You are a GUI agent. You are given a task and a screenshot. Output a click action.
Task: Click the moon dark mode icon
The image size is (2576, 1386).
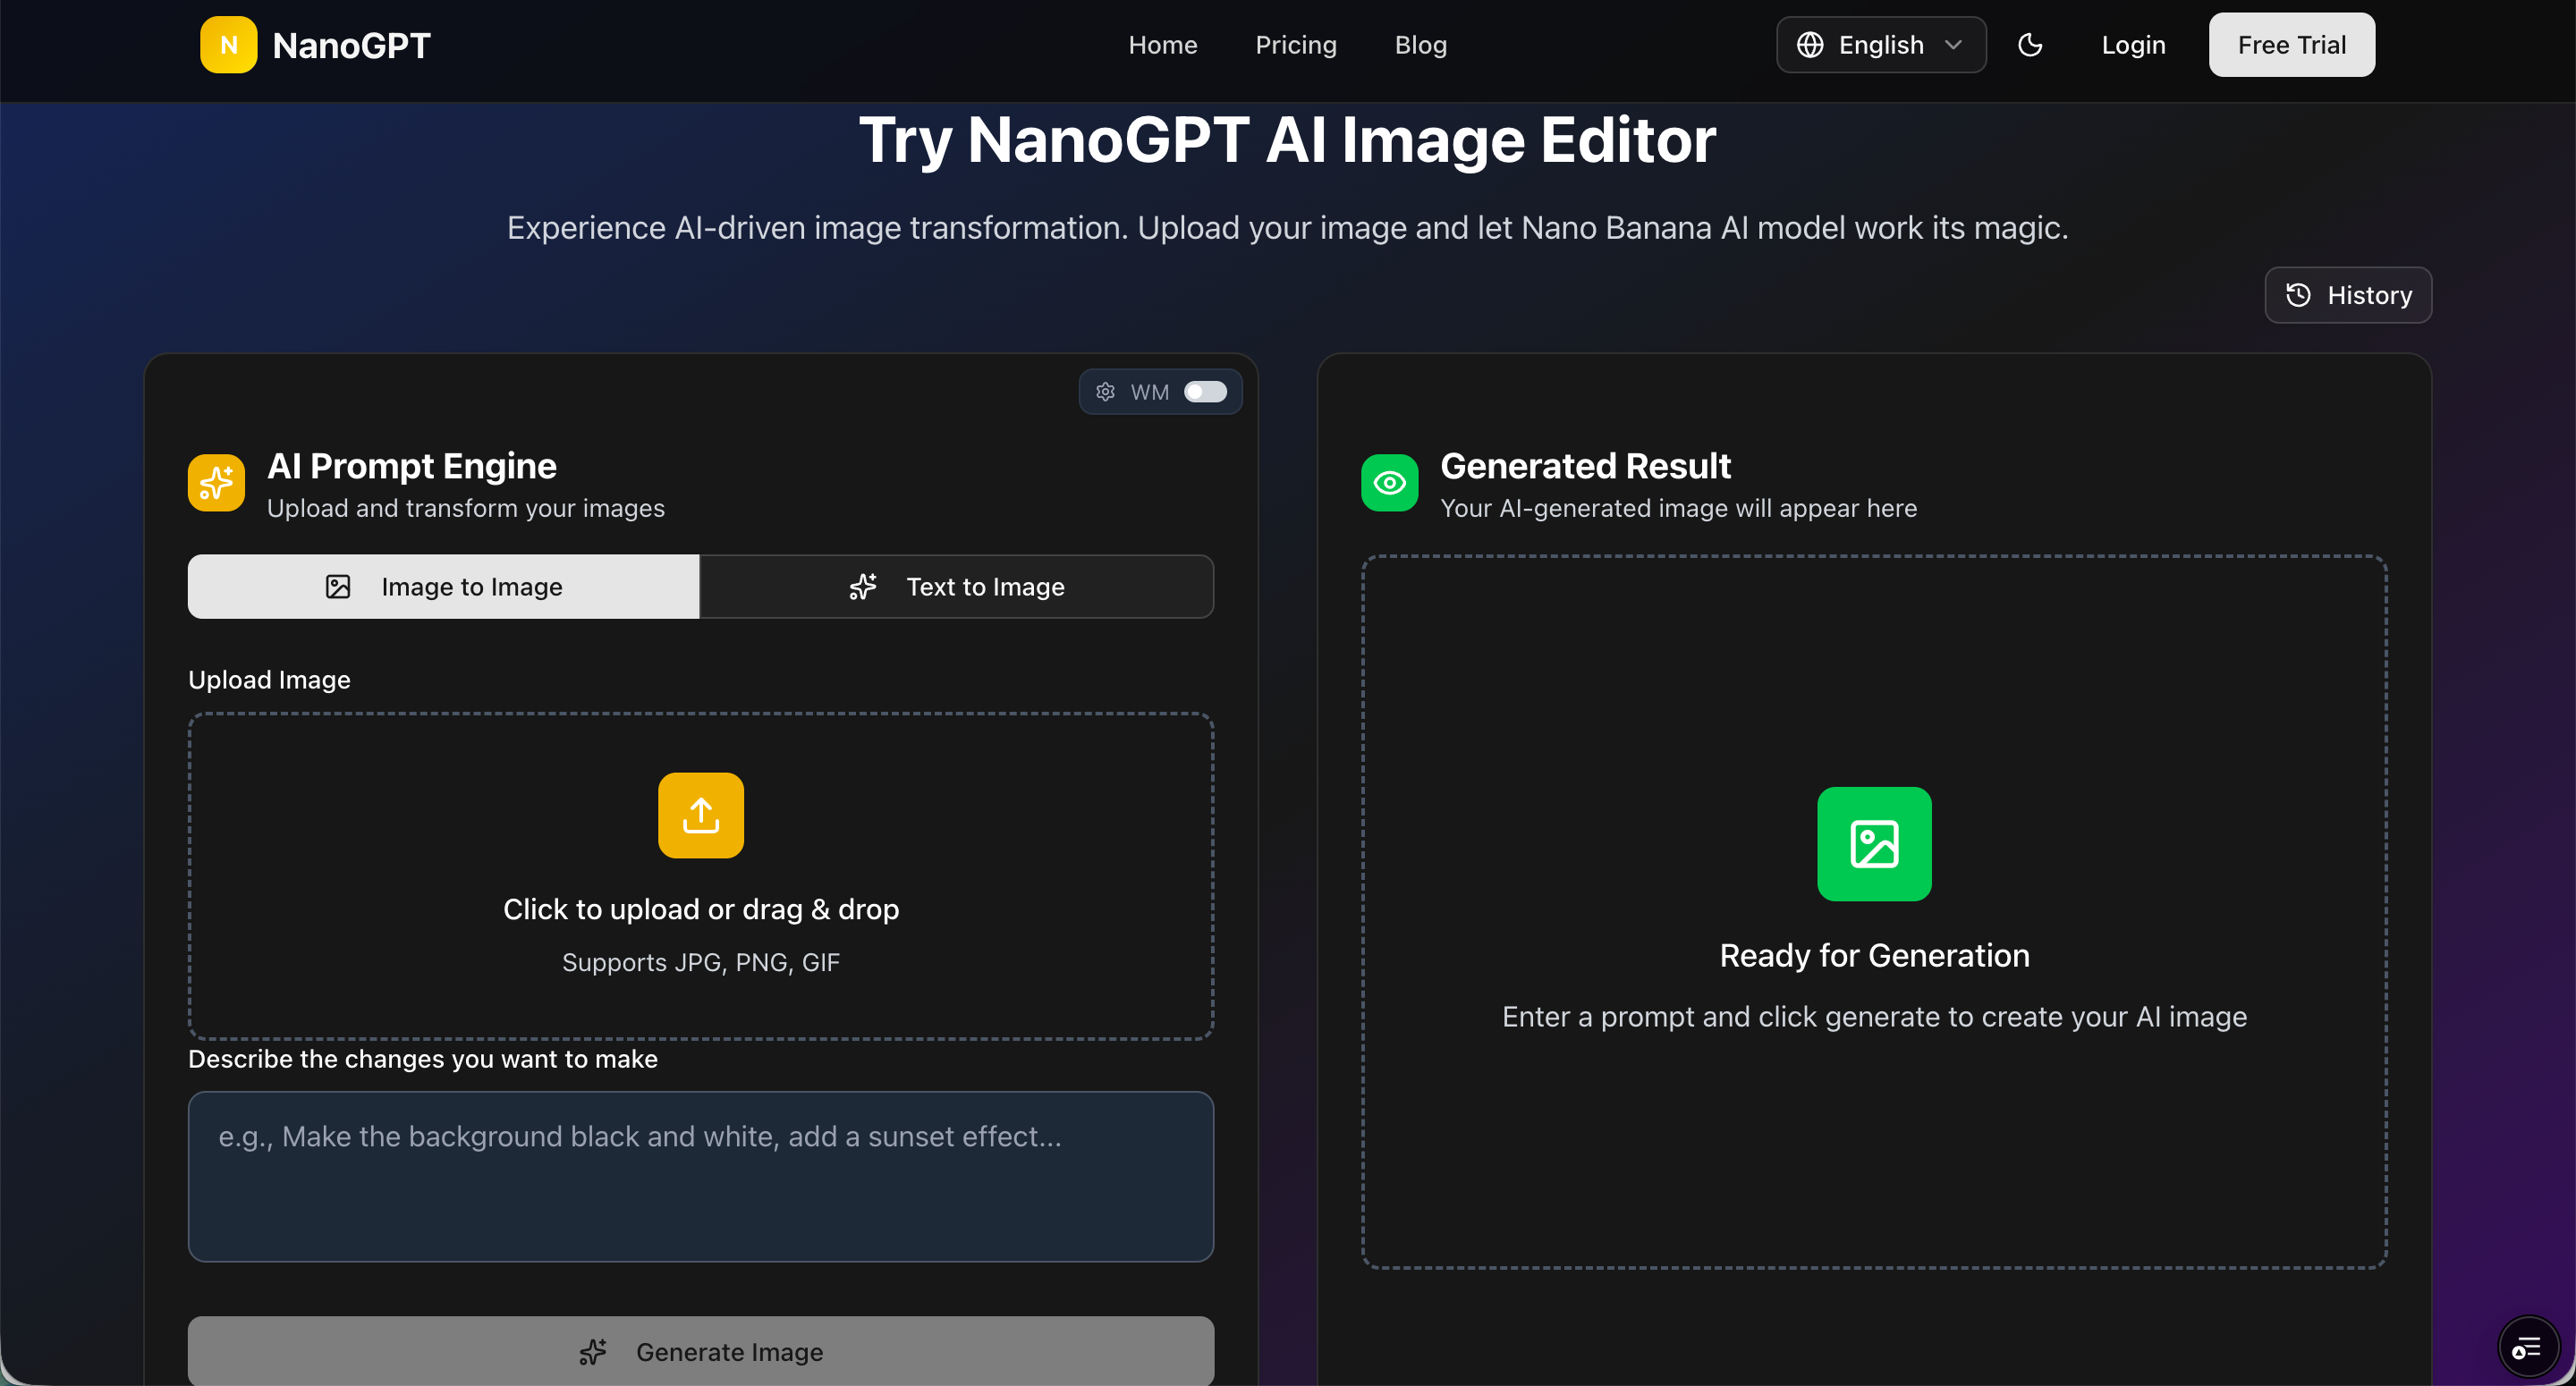pos(2031,44)
